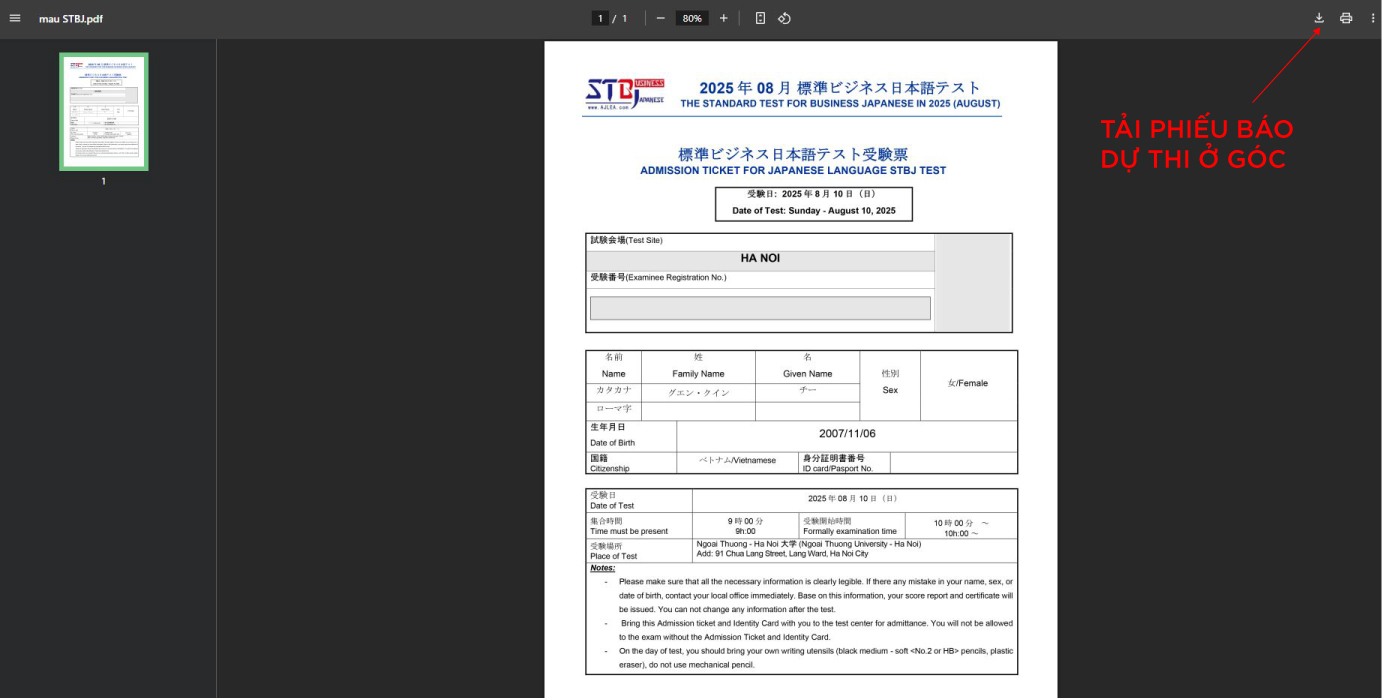Viewport: 1382px width, 698px height.
Task: Click 'Date of Test: Sunday - August 10, 2025'
Action: [814, 211]
